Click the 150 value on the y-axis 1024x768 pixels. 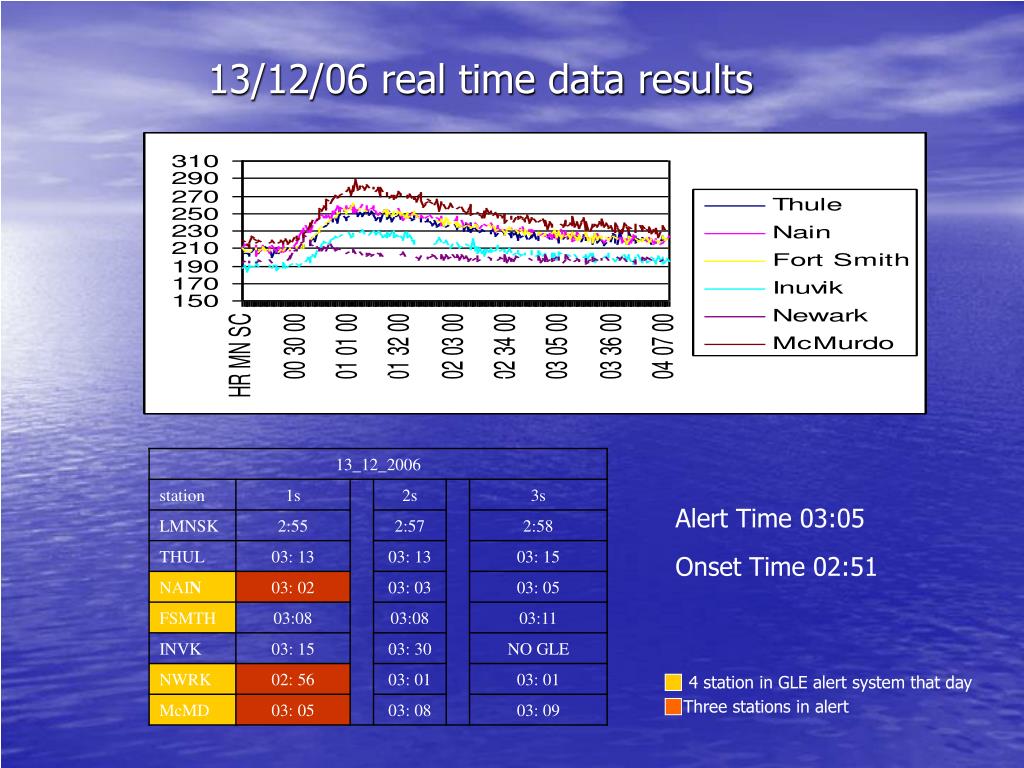[x=195, y=301]
